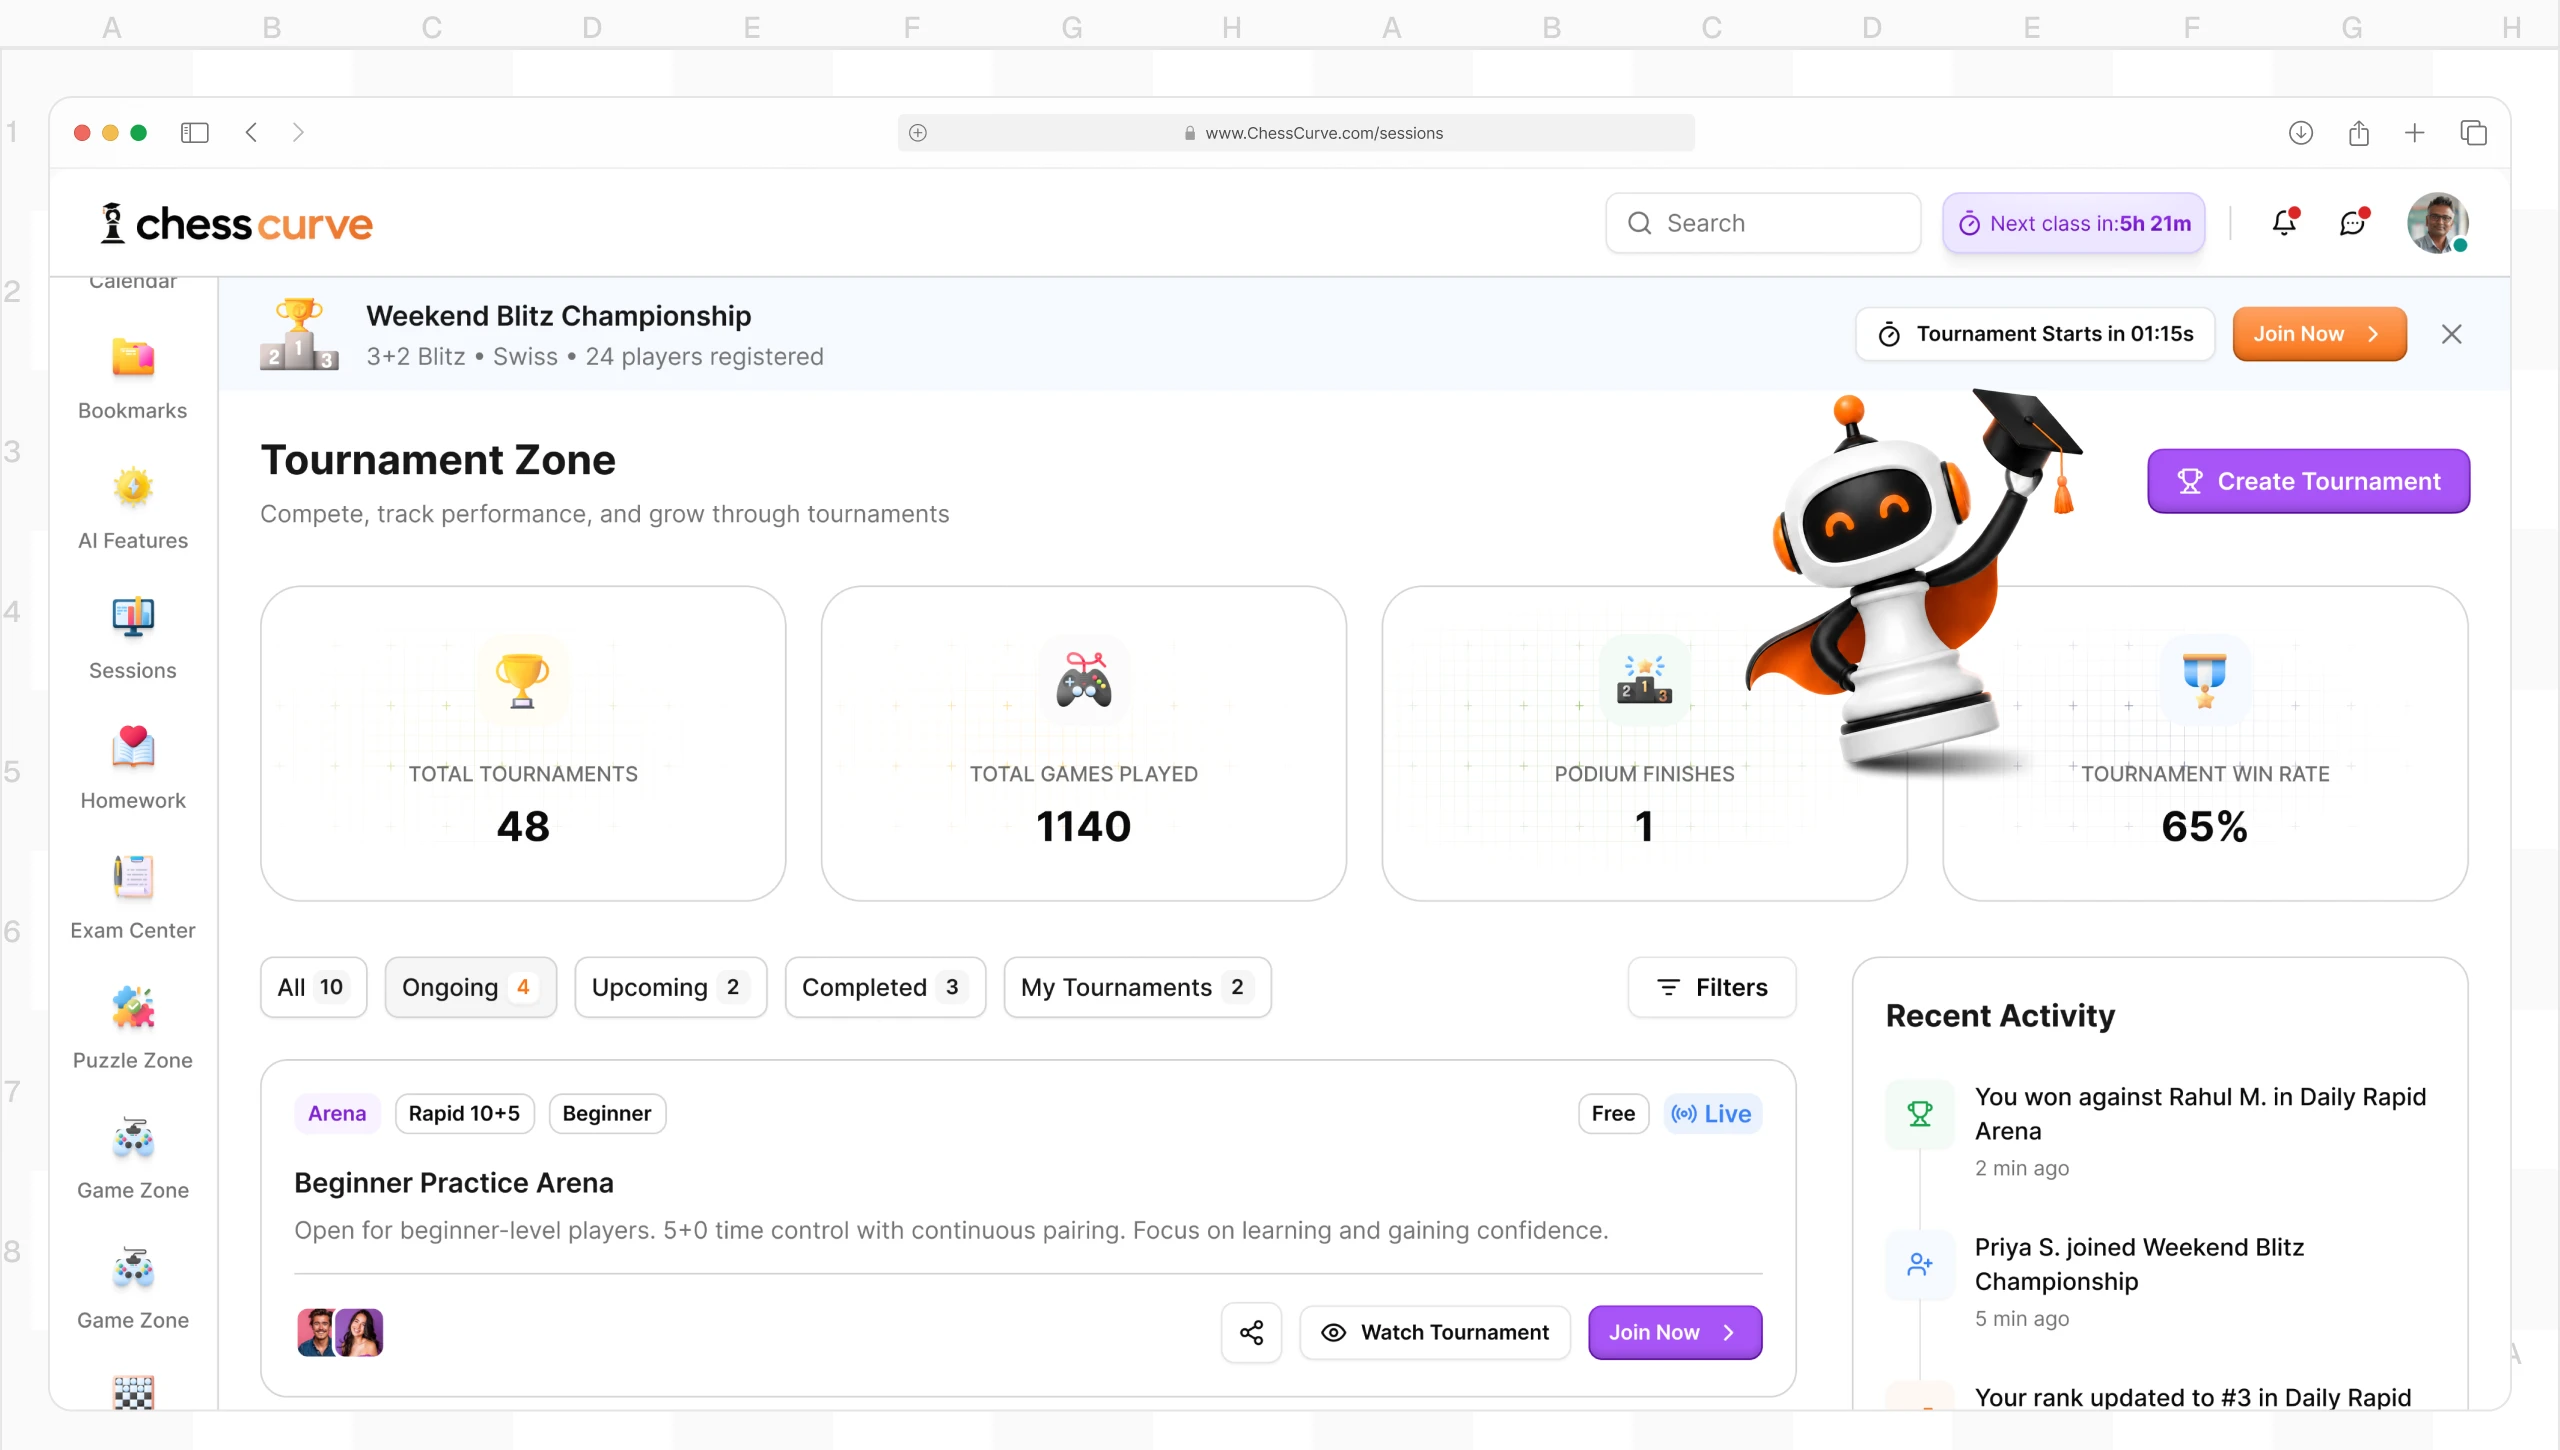Screen dimensions: 2560x1450
Task: Click the Rapid 10+5 tag
Action: (464, 1113)
